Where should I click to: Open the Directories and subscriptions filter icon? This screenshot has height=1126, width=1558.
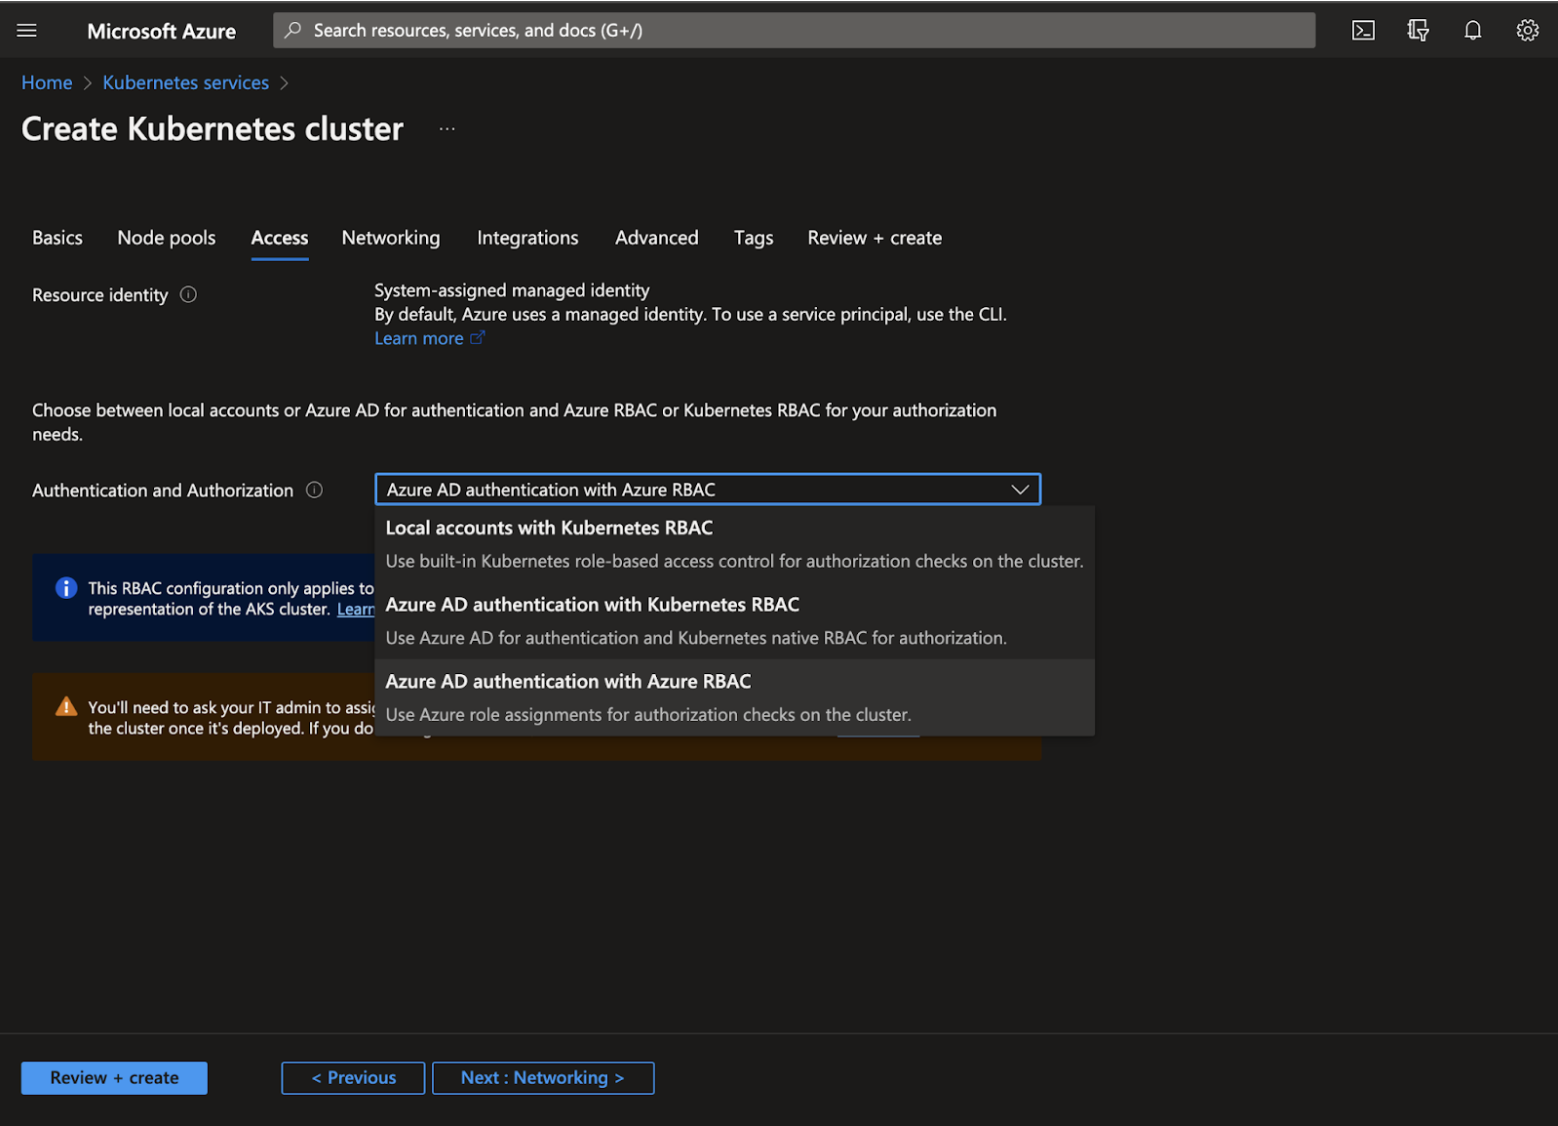click(1418, 30)
